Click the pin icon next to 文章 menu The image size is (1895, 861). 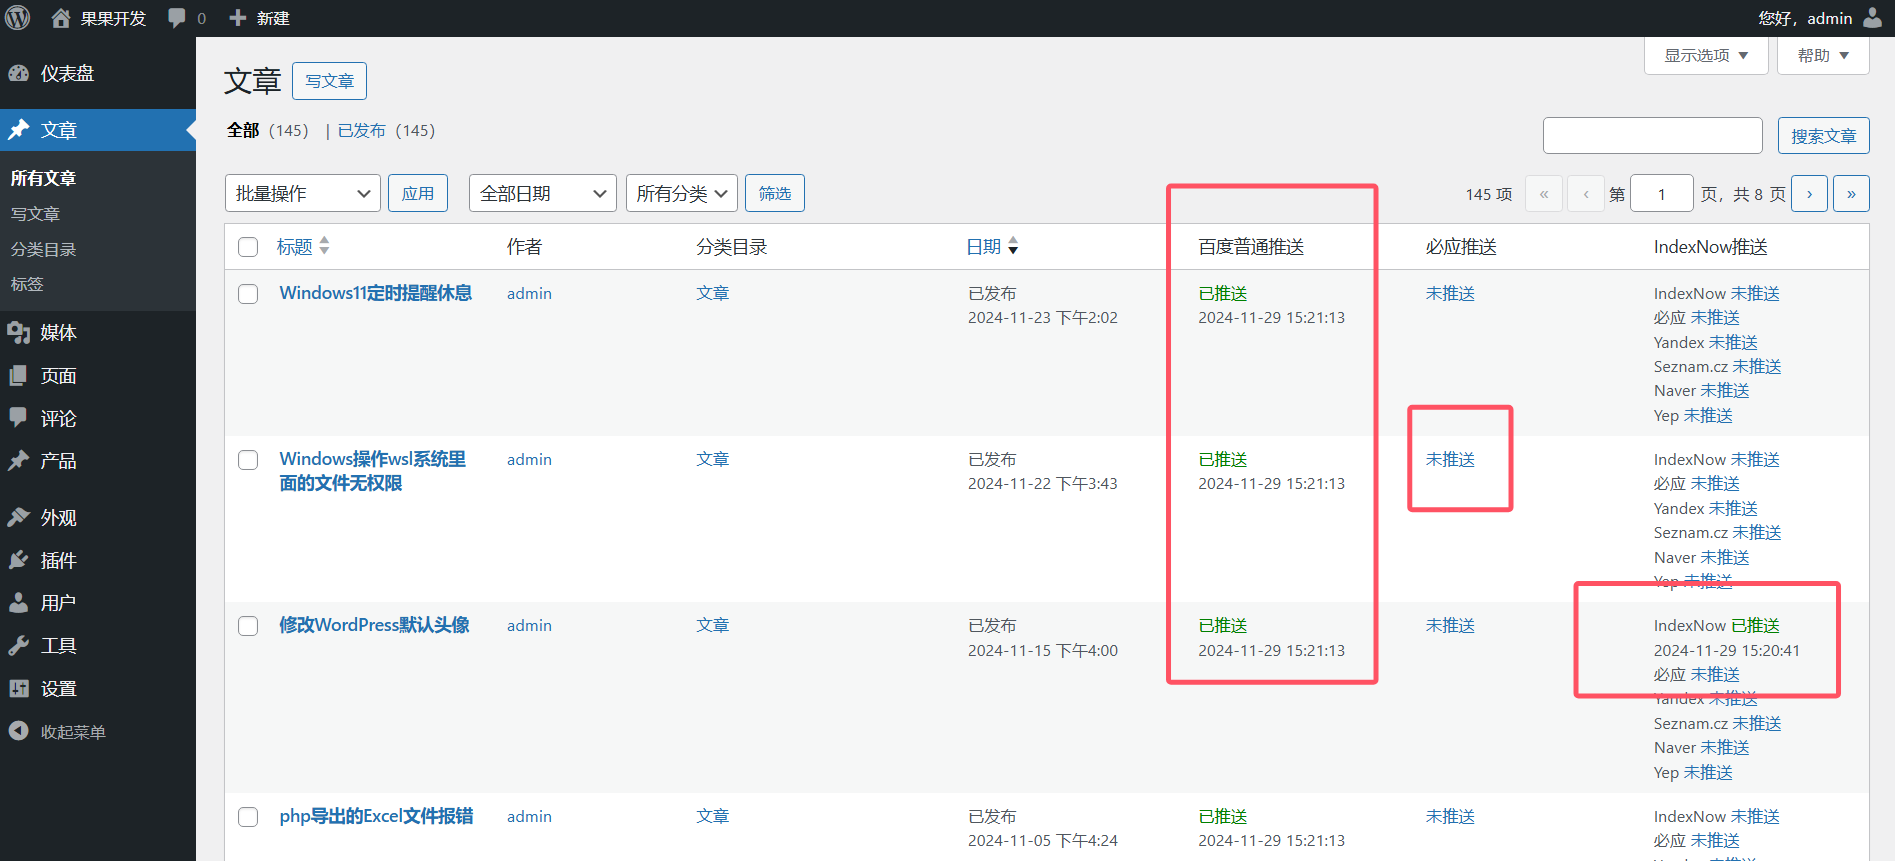pyautogui.click(x=19, y=130)
